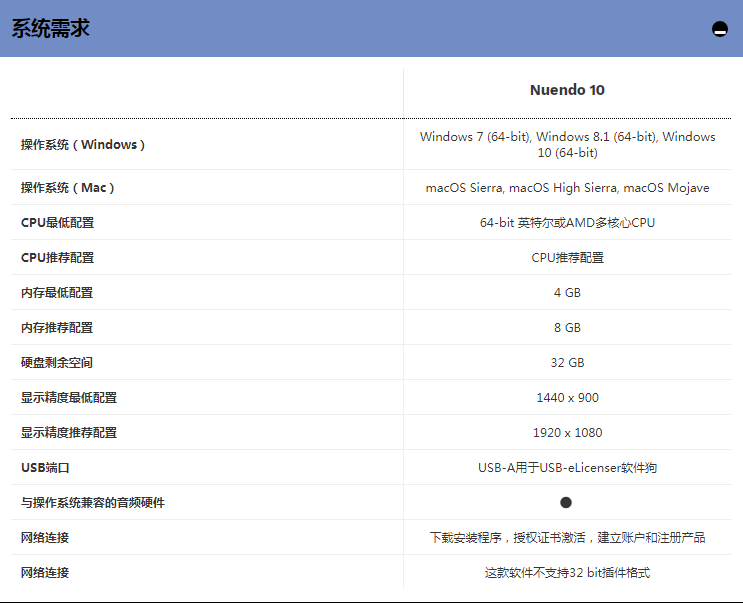Select the 8 GB memory value
The height and width of the screenshot is (604, 743).
coord(567,328)
